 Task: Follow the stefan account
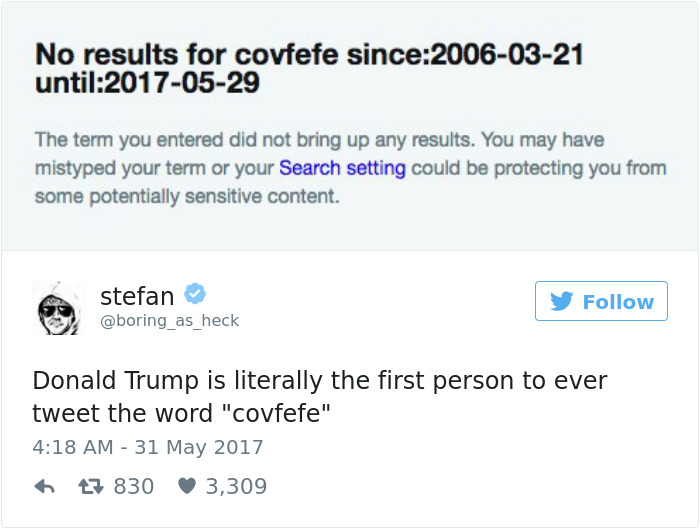601,302
